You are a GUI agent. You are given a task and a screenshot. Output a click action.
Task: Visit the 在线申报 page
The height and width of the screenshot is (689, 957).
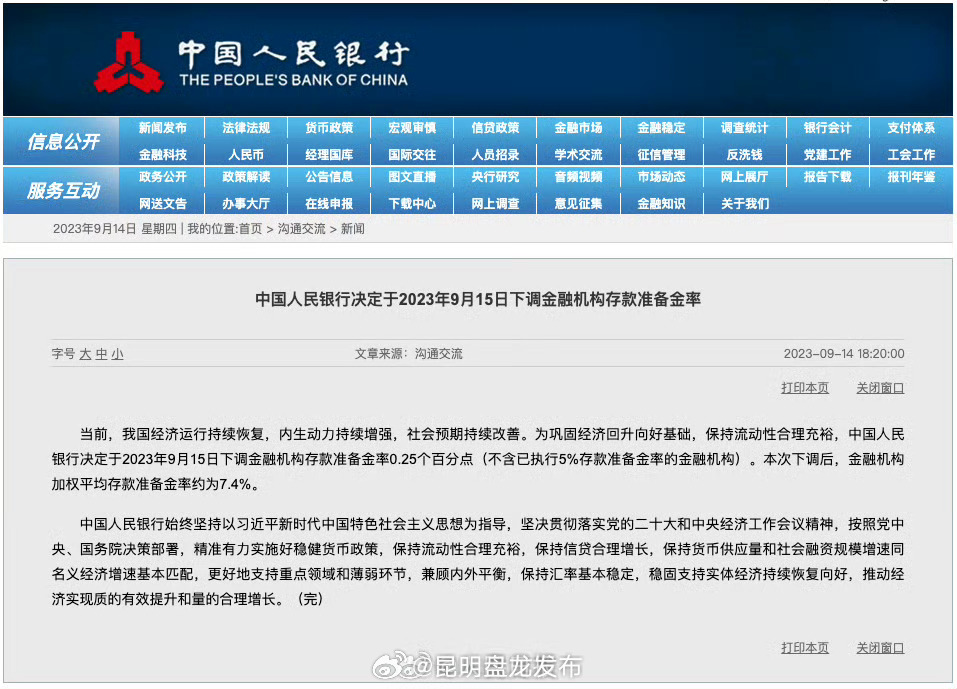click(x=329, y=204)
